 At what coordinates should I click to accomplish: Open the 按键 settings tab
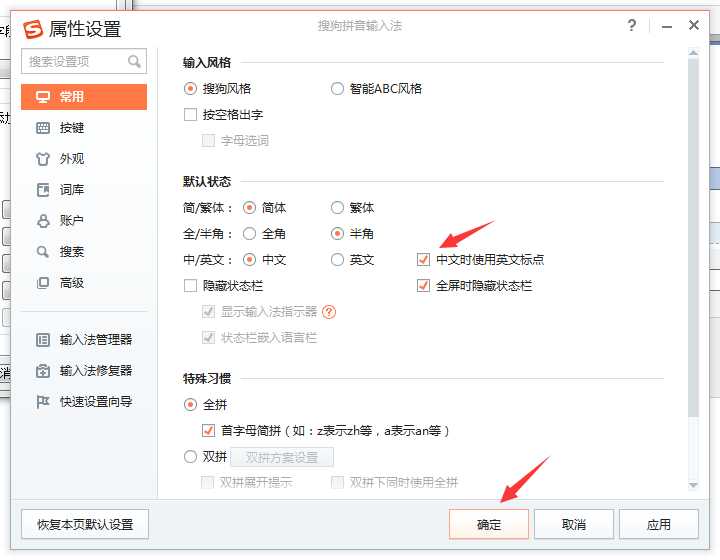[84, 128]
